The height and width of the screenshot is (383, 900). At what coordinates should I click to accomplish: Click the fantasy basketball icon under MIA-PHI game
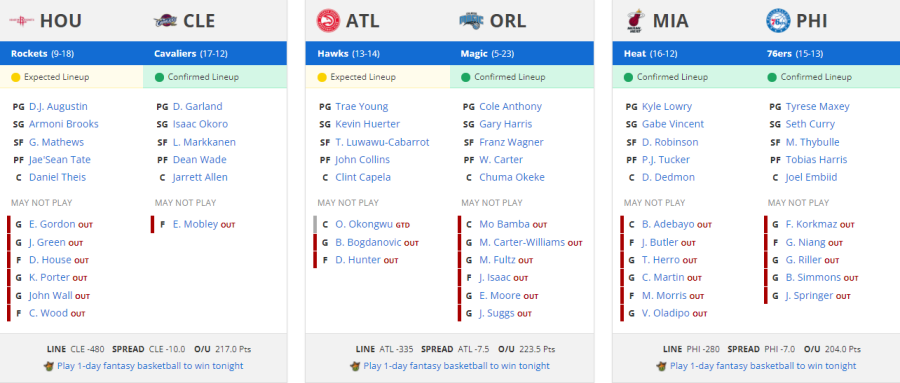(x=661, y=366)
